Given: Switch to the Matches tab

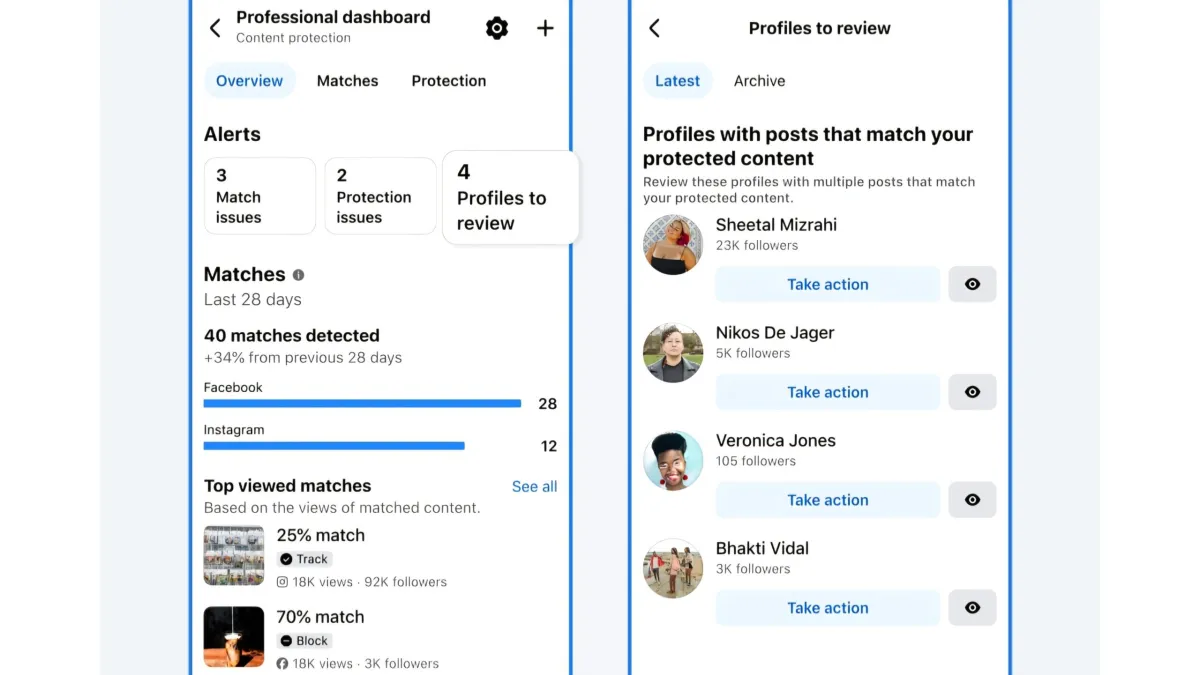Looking at the screenshot, I should tap(347, 81).
